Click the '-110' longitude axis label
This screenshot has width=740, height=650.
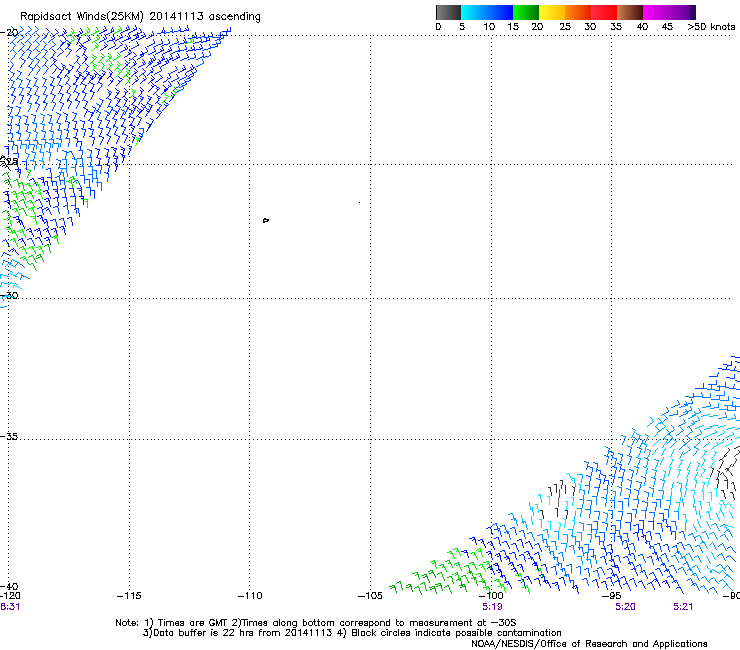[x=250, y=596]
